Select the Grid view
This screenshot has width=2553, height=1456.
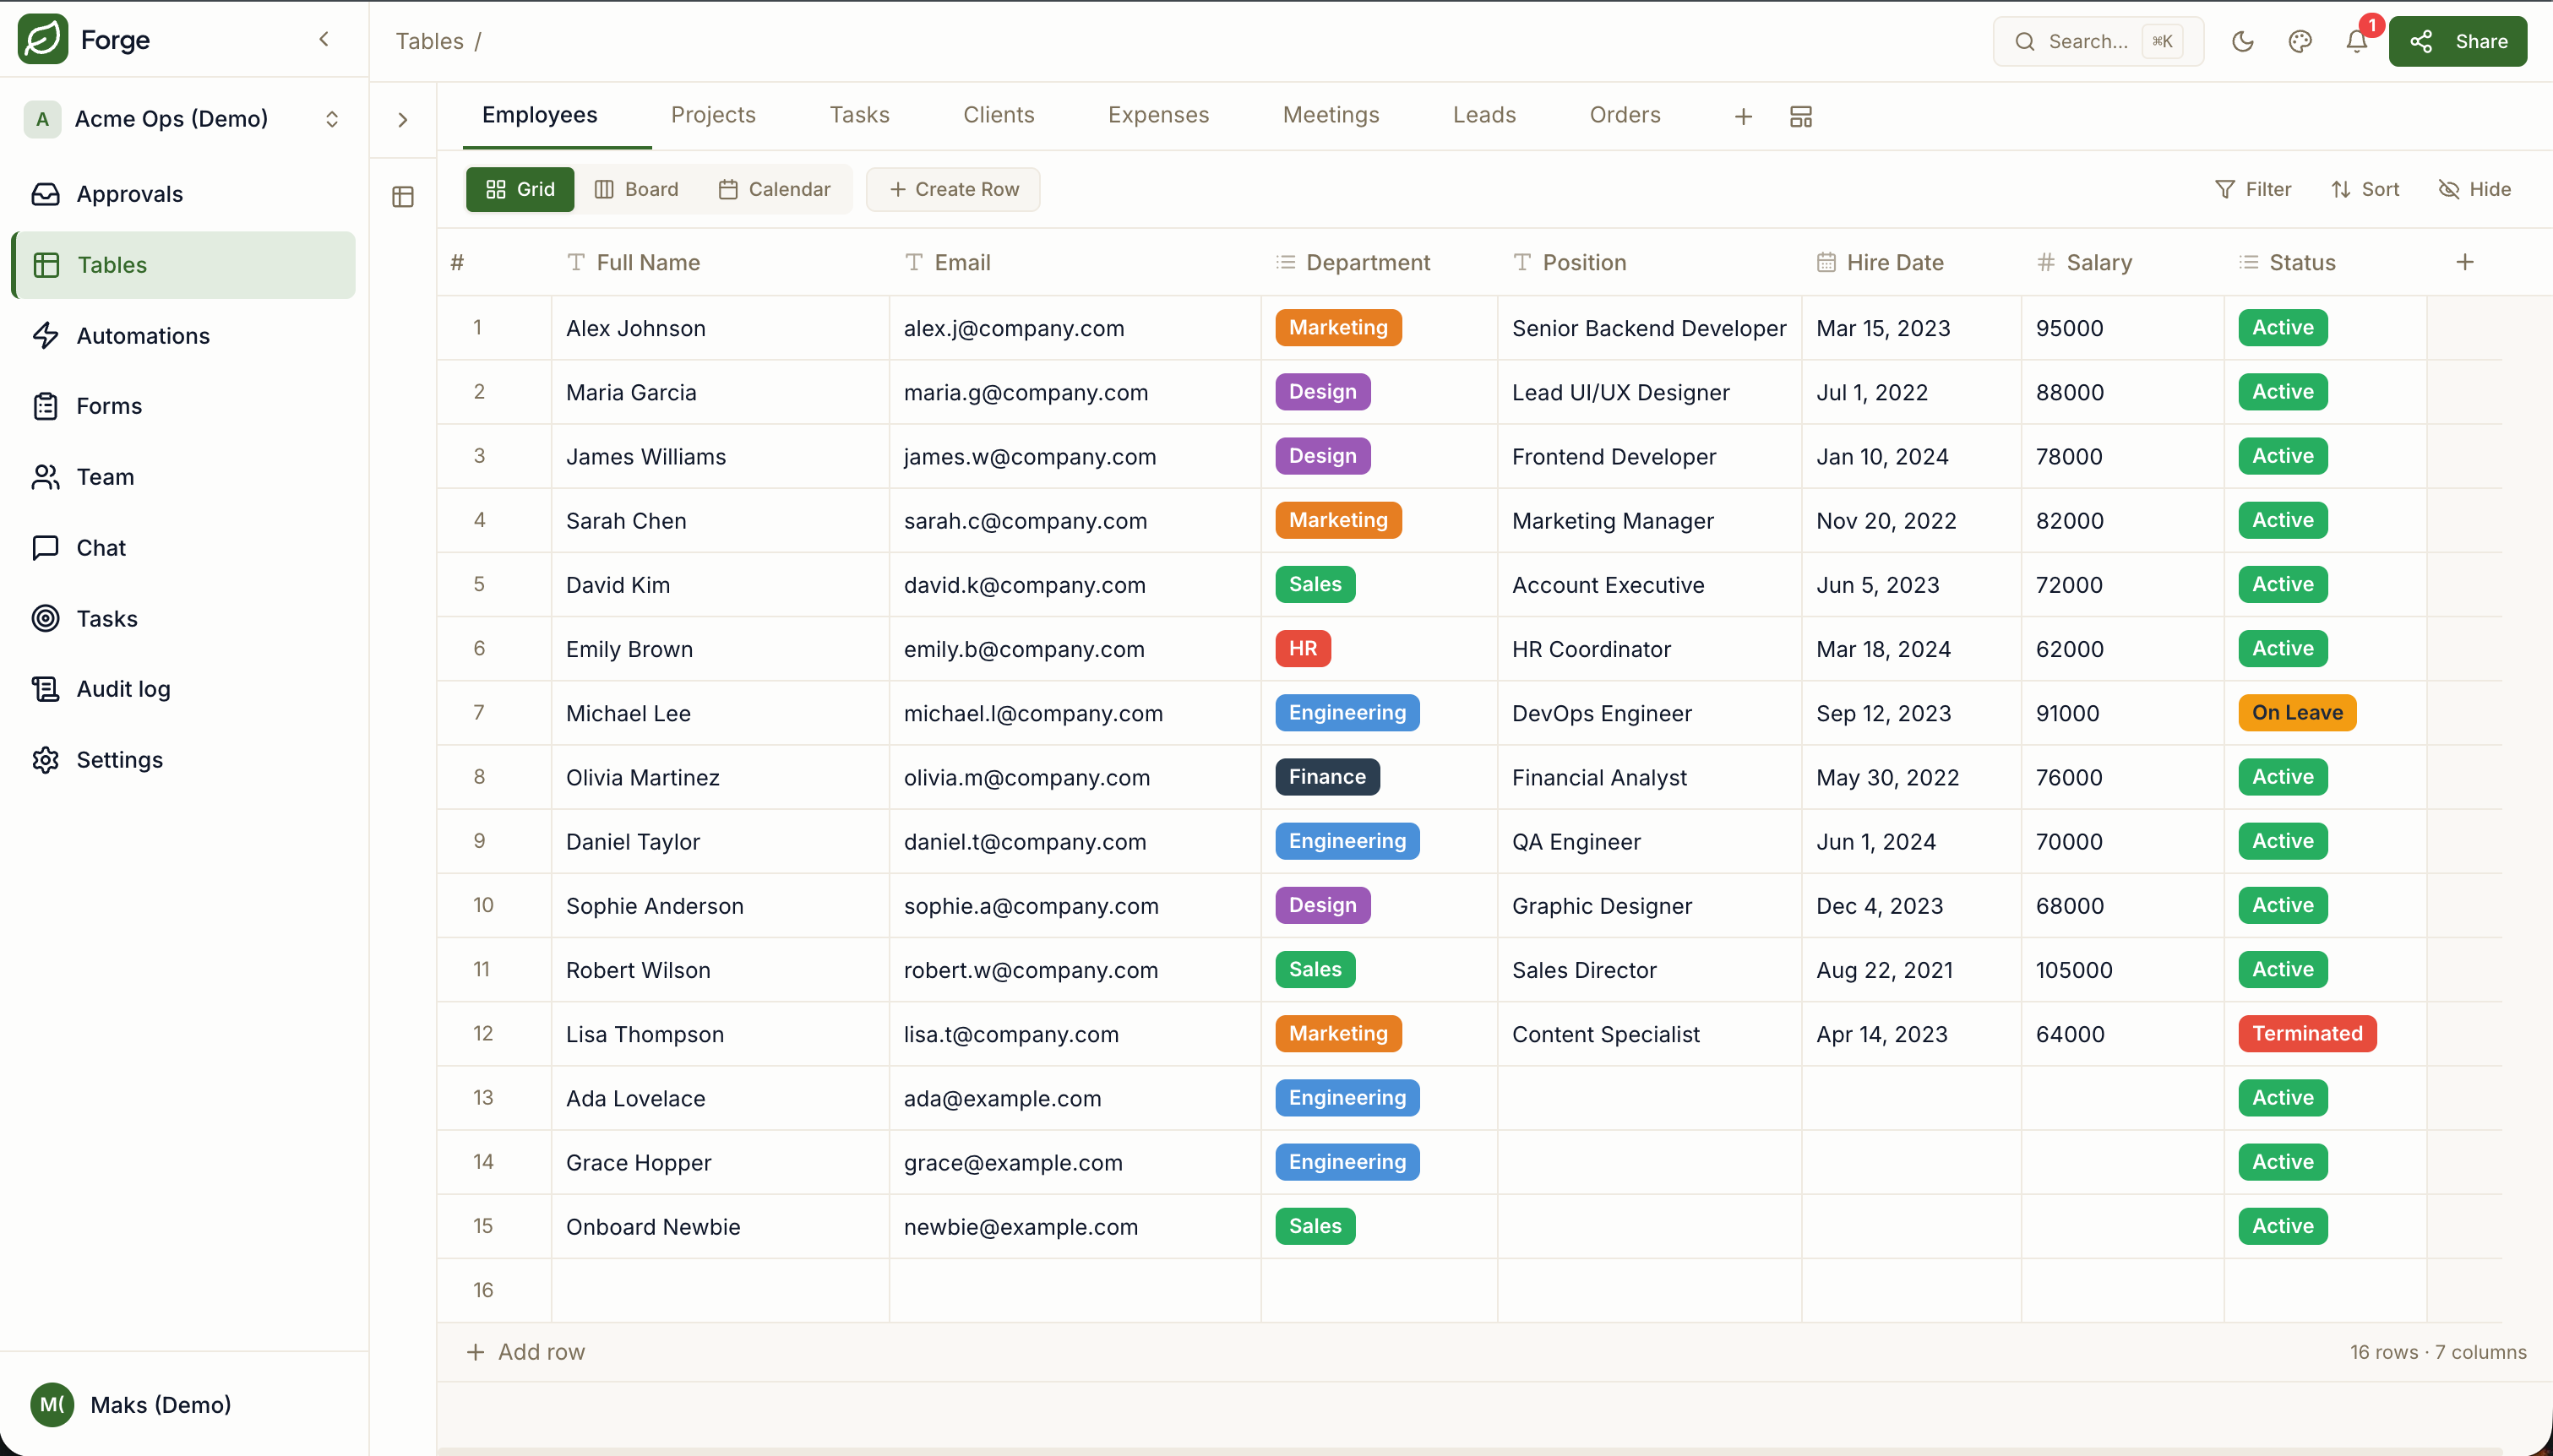coord(520,189)
